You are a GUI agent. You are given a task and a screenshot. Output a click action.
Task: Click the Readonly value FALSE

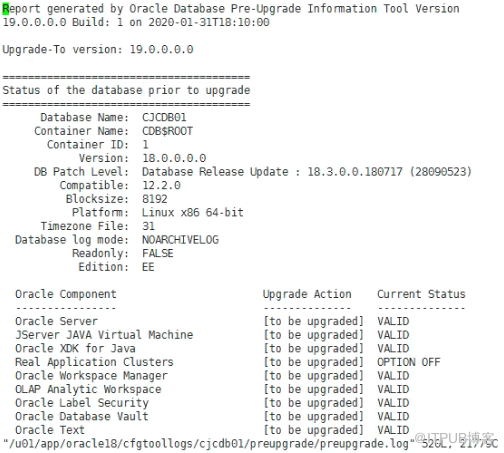(158, 253)
